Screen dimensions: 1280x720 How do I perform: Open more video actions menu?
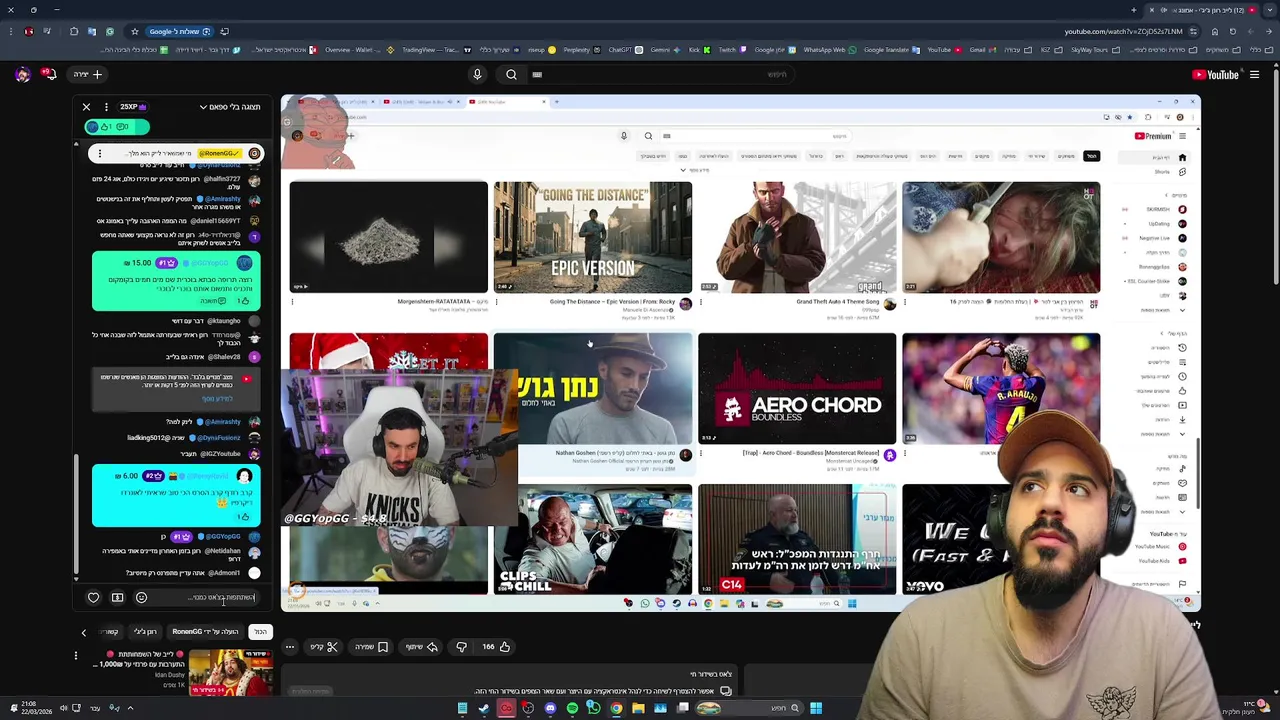click(290, 647)
